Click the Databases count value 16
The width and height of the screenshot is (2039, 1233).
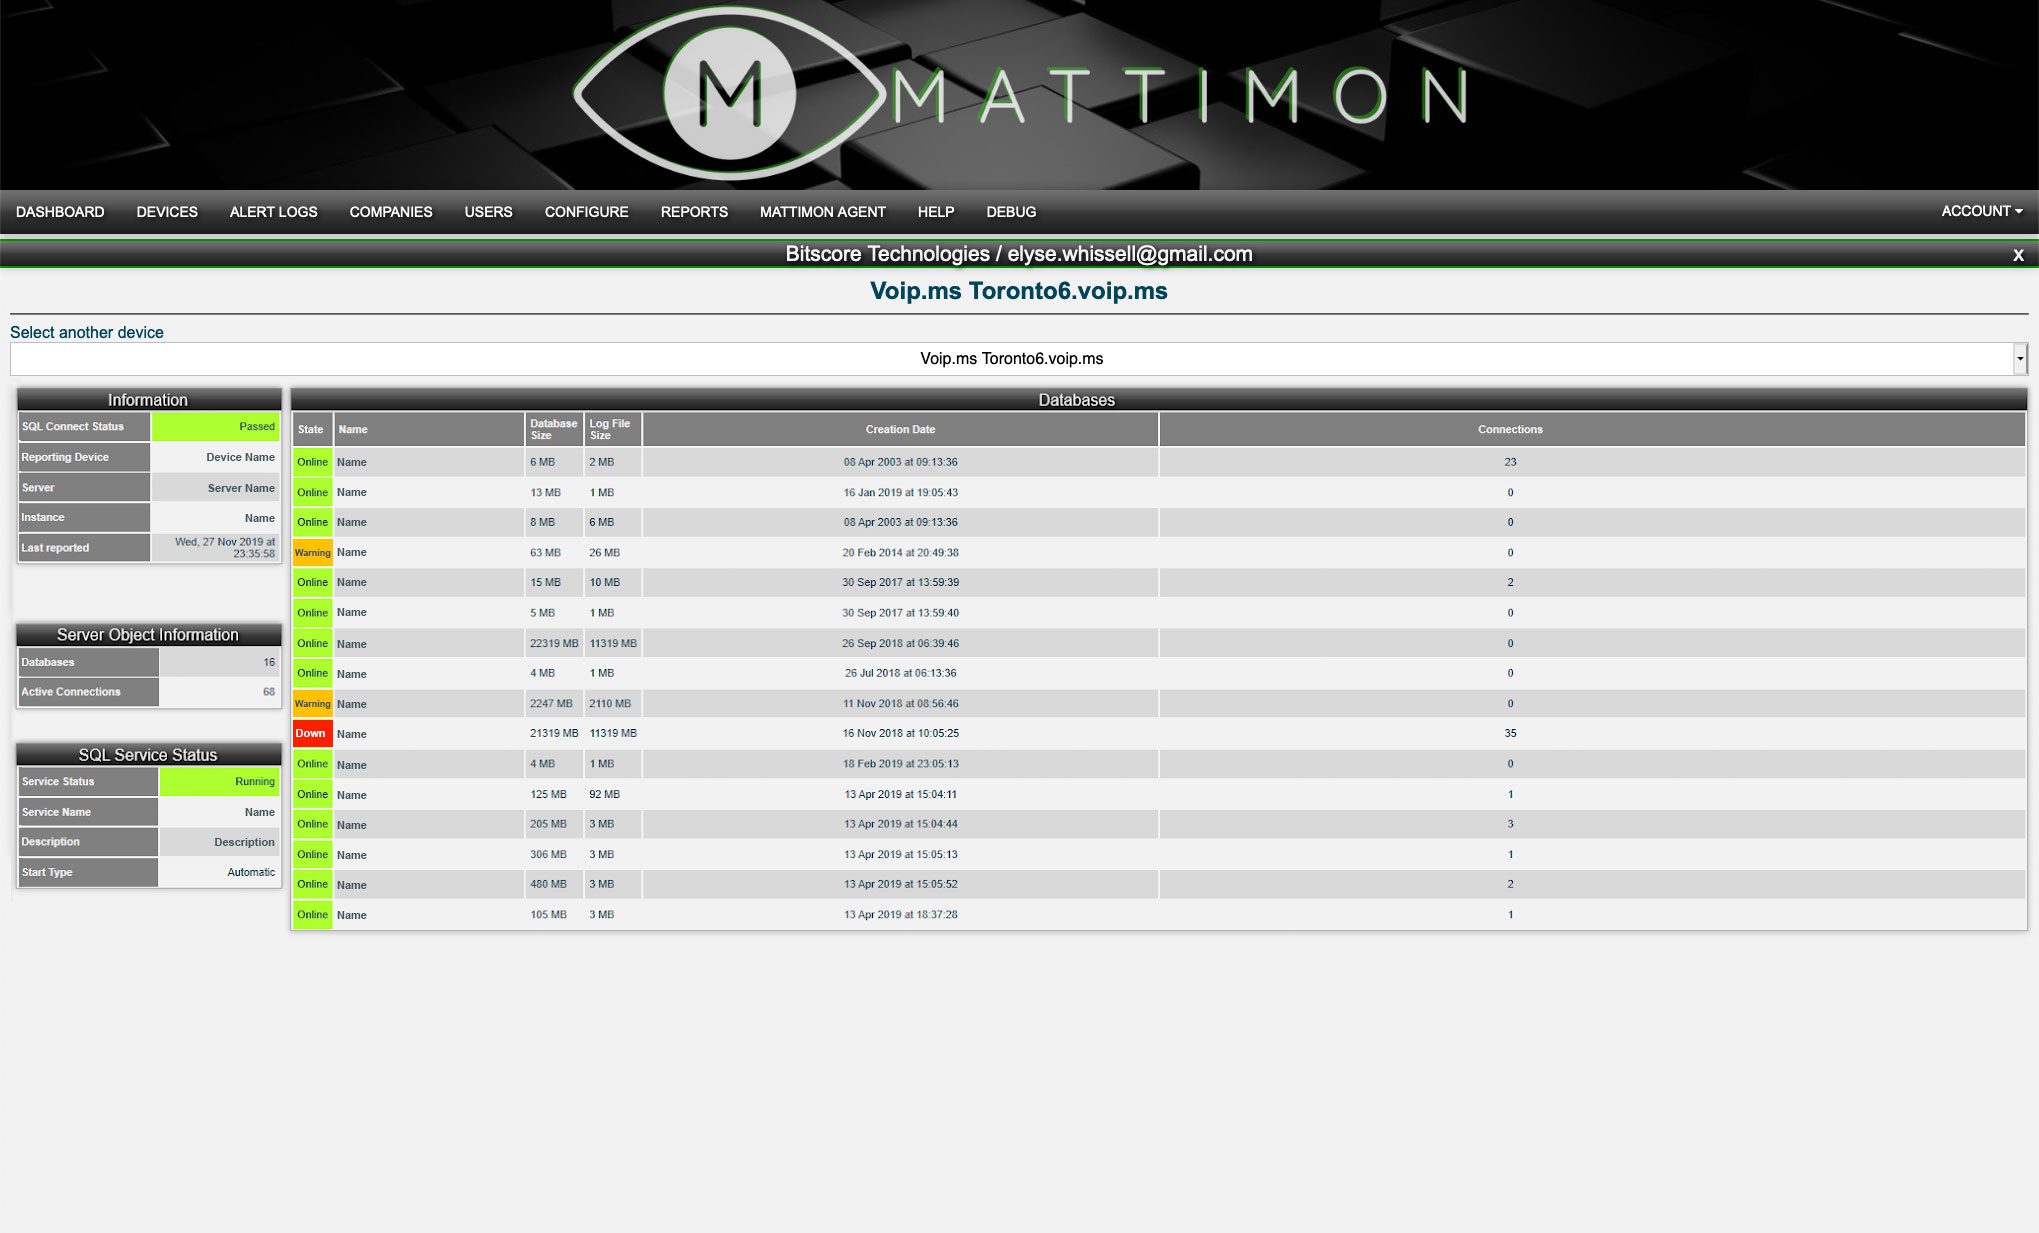pyautogui.click(x=269, y=662)
